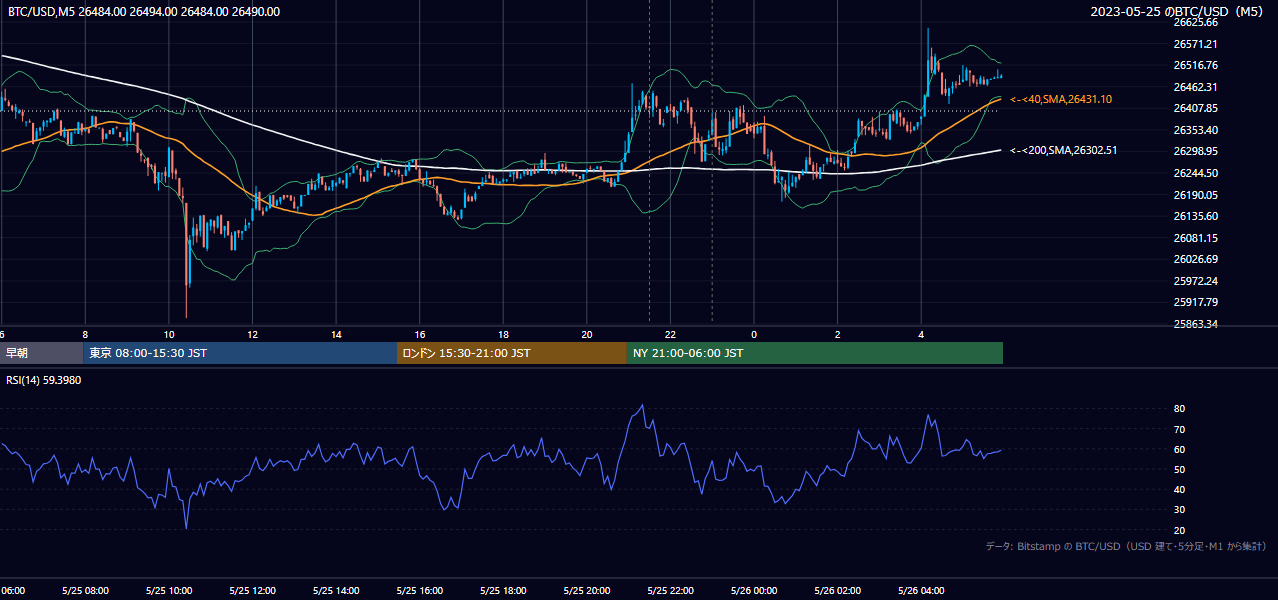
Task: Click the 26135.60 price axis value
Action: (1195, 216)
